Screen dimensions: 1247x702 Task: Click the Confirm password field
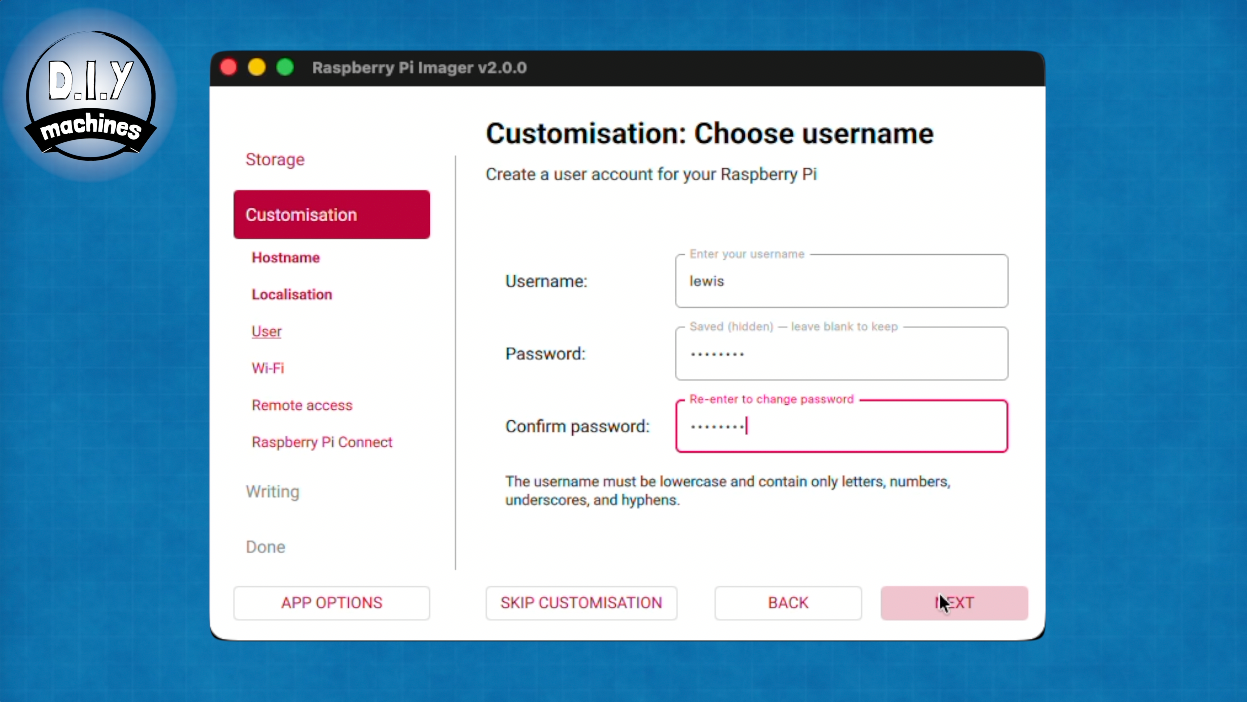tap(841, 427)
